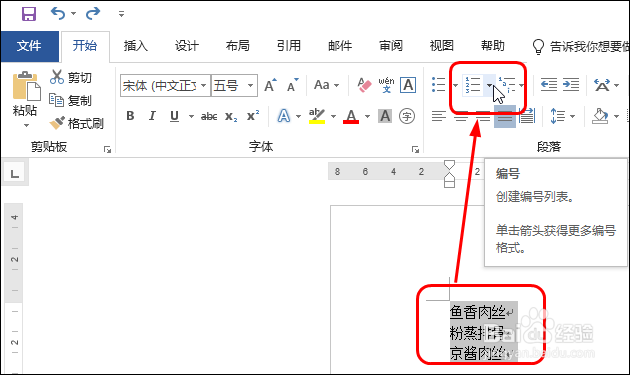Switch to the 视图 tab
Viewport: 630px width, 375px height.
coord(442,46)
